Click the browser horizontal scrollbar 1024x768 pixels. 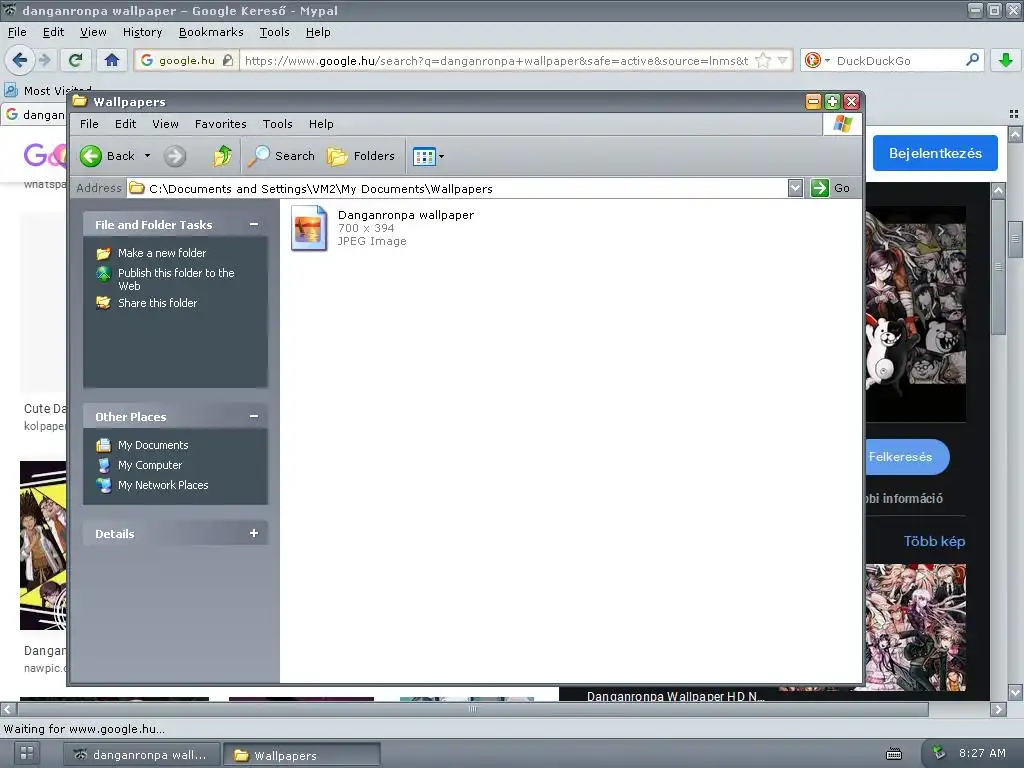(473, 709)
